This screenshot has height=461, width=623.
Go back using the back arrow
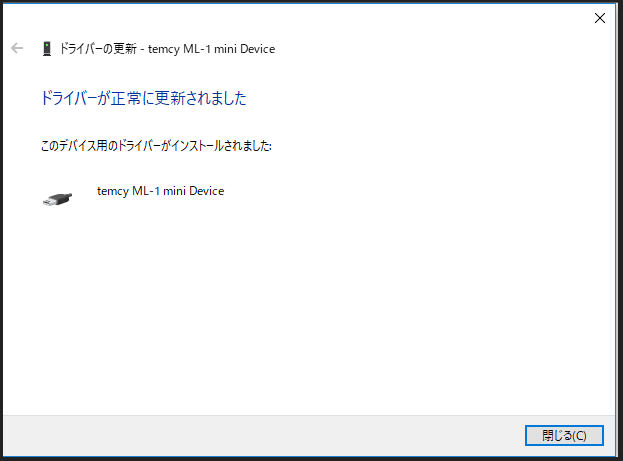click(x=17, y=48)
